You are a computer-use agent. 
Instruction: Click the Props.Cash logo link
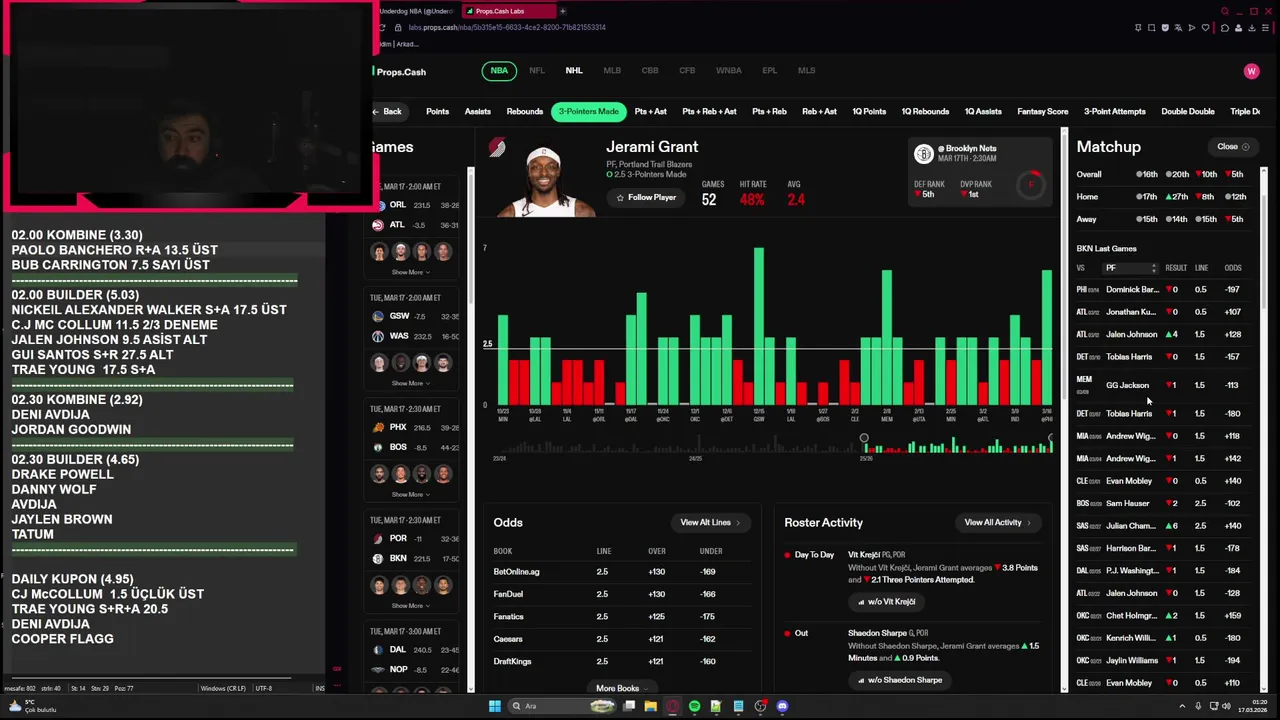(x=399, y=72)
